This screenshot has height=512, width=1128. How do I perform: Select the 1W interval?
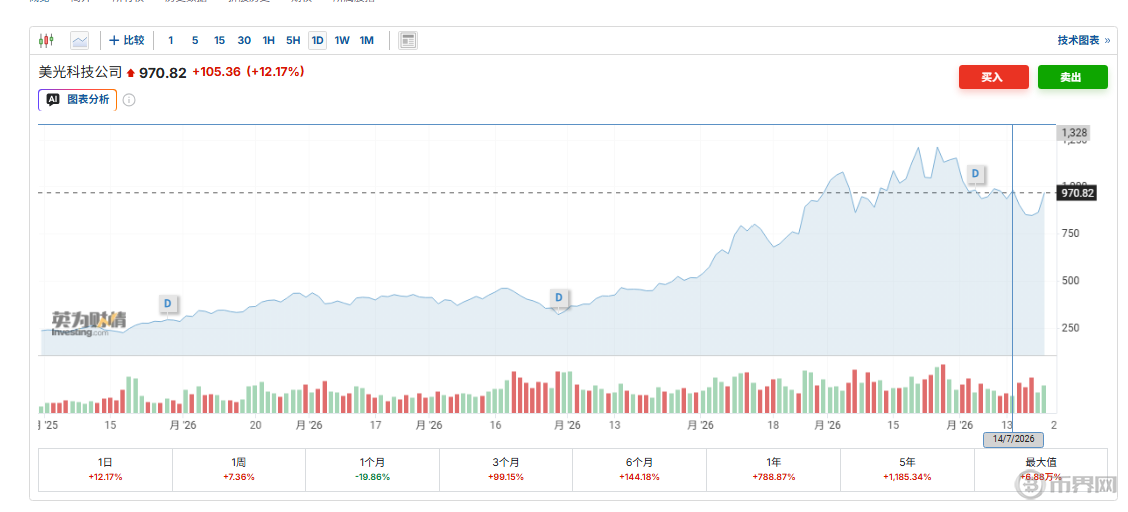342,40
